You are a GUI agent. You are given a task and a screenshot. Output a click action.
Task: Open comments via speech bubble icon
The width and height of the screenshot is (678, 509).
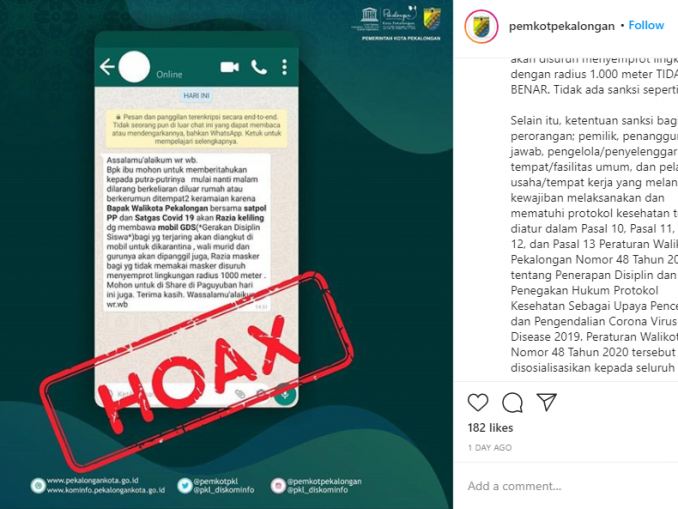pos(512,403)
